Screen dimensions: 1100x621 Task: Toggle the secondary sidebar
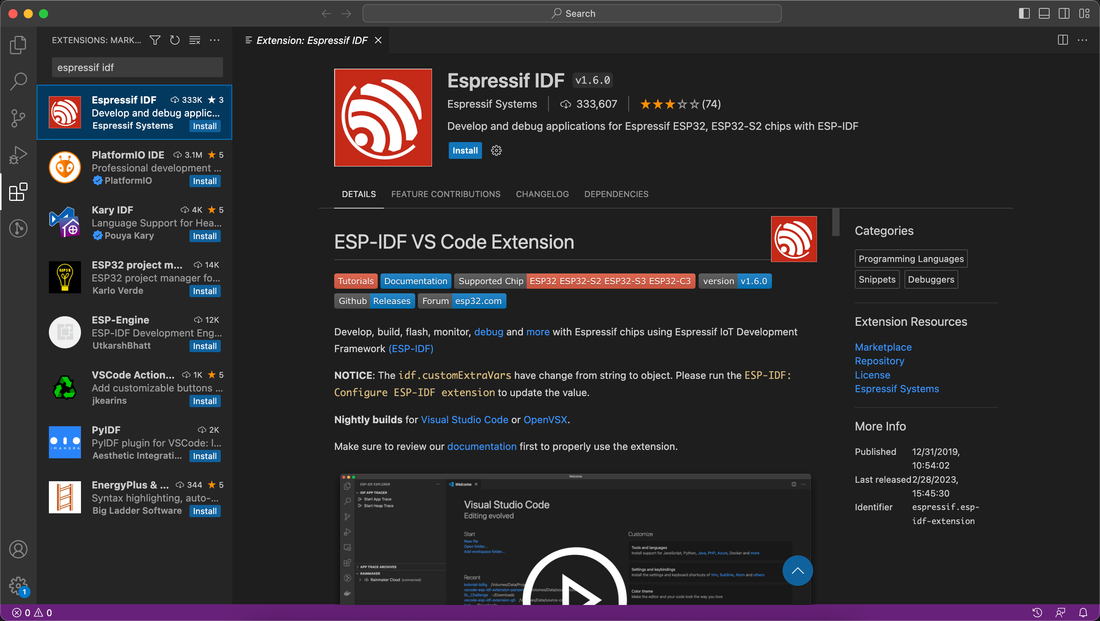[1062, 11]
